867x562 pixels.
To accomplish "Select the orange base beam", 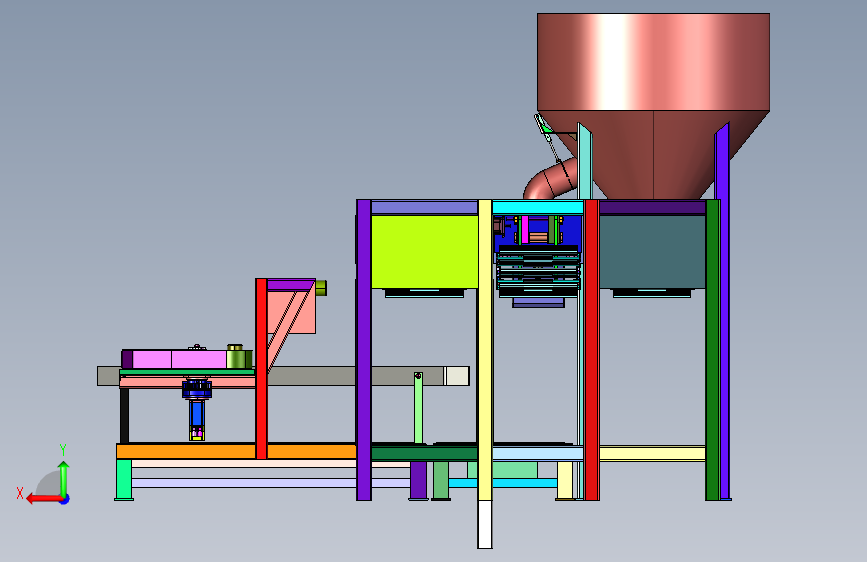I will pyautogui.click(x=236, y=451).
